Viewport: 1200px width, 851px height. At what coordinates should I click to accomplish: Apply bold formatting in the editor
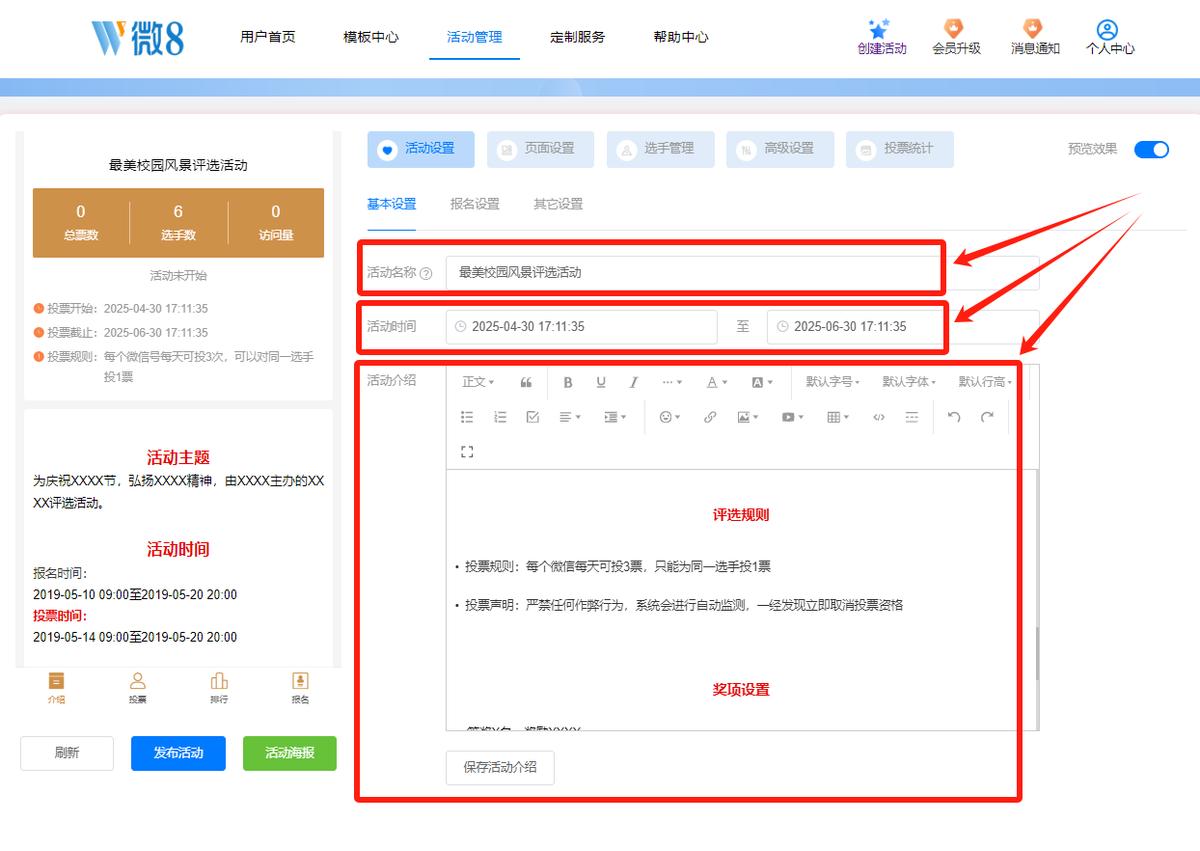click(568, 382)
